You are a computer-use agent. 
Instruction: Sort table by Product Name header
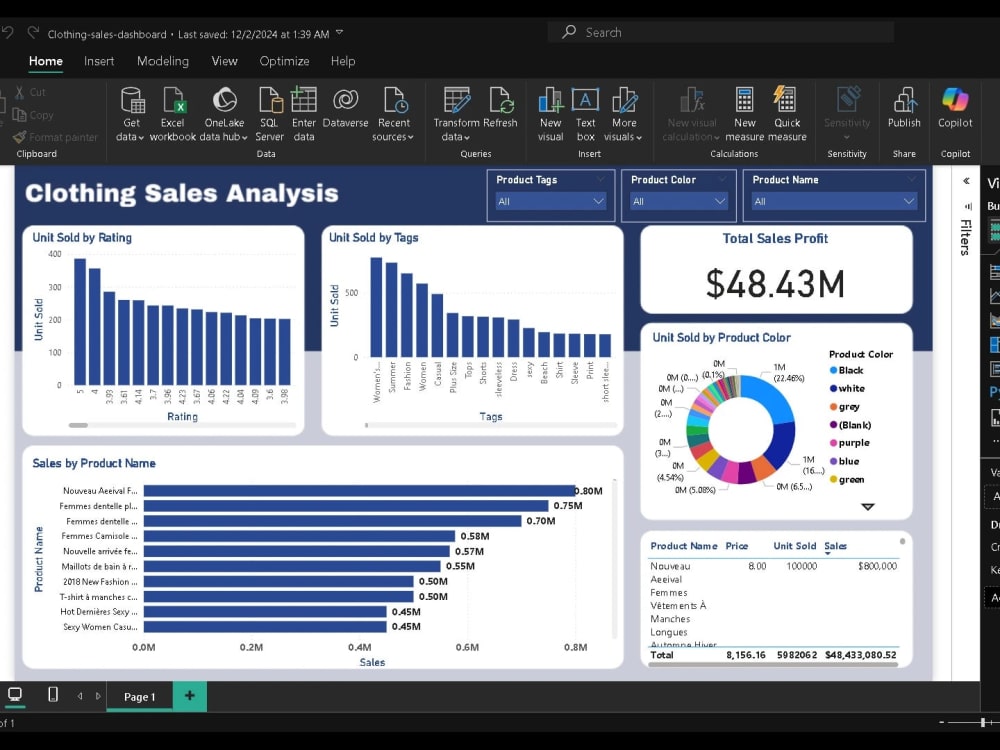[684, 546]
